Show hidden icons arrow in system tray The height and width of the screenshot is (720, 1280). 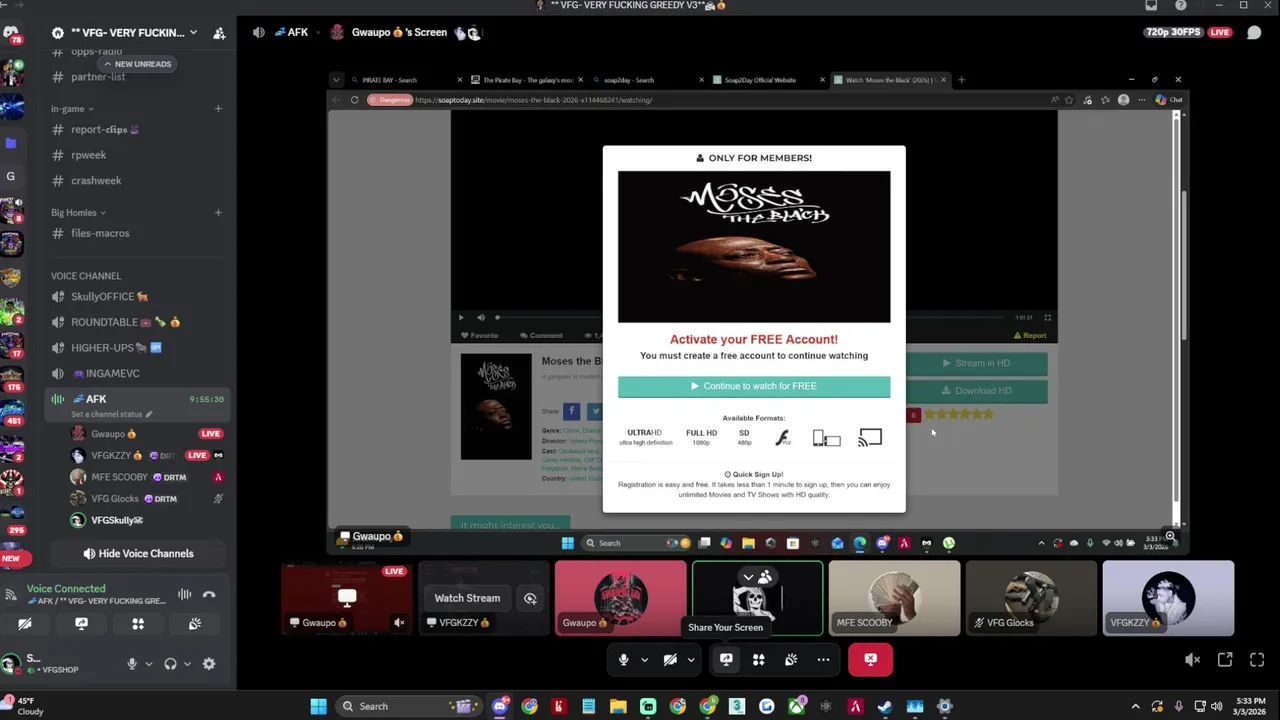1135,706
